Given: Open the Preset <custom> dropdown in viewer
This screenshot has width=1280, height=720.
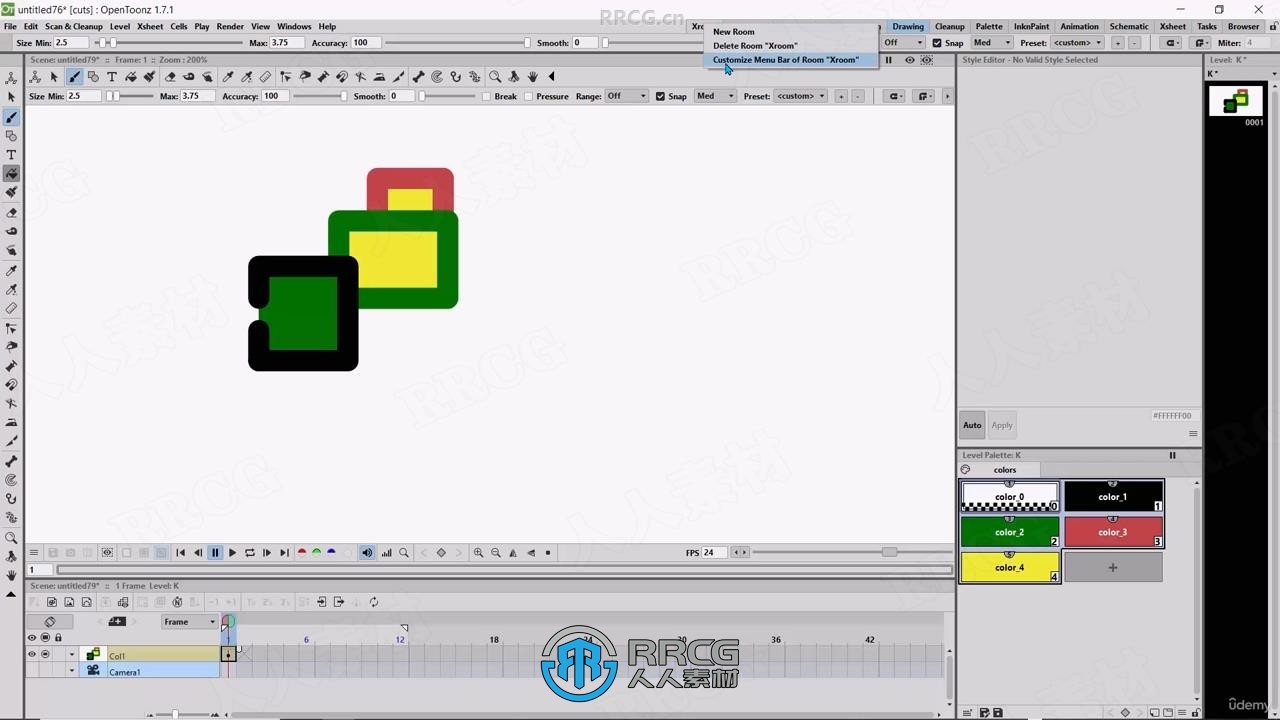Looking at the screenshot, I should 800,96.
